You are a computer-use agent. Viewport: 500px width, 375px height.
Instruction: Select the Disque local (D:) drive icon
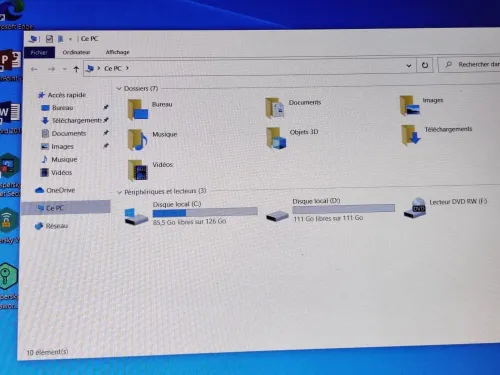[x=277, y=216]
